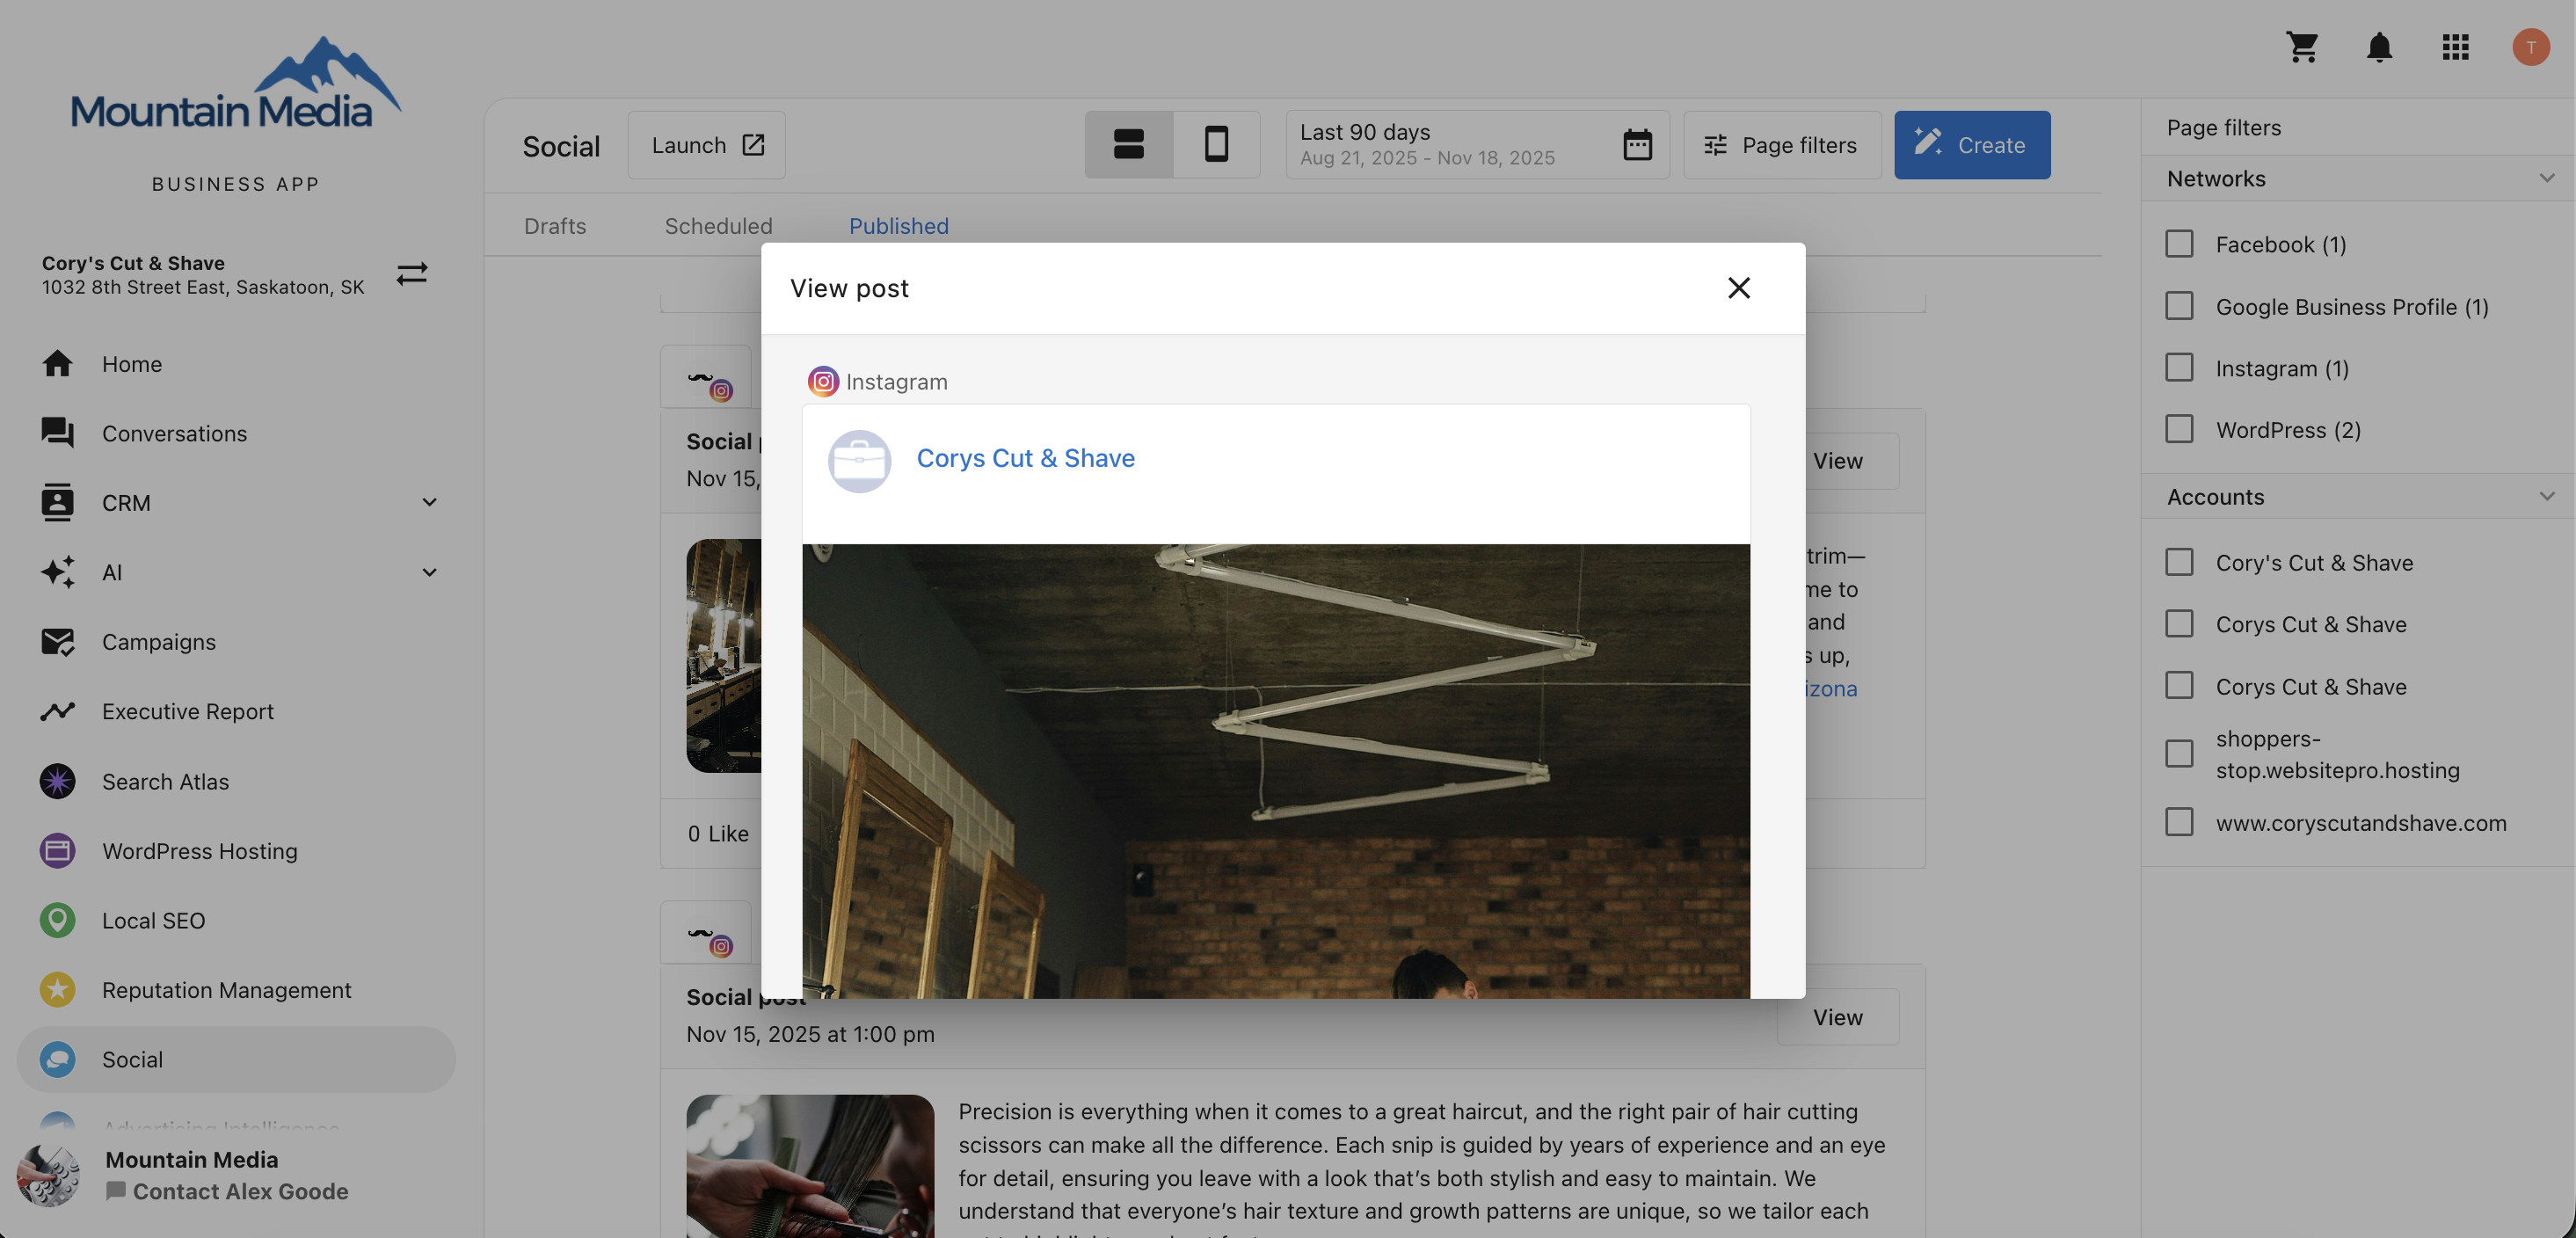
Task: Select the Executive Report icon
Action: [57, 711]
